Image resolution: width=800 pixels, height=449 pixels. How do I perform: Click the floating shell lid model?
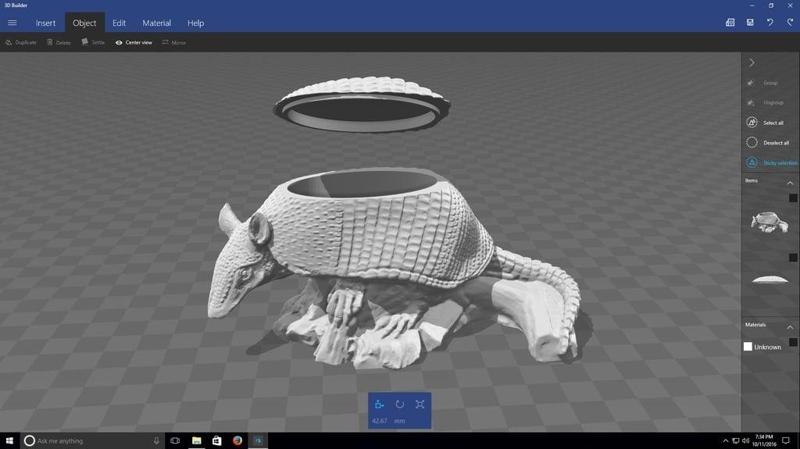362,105
